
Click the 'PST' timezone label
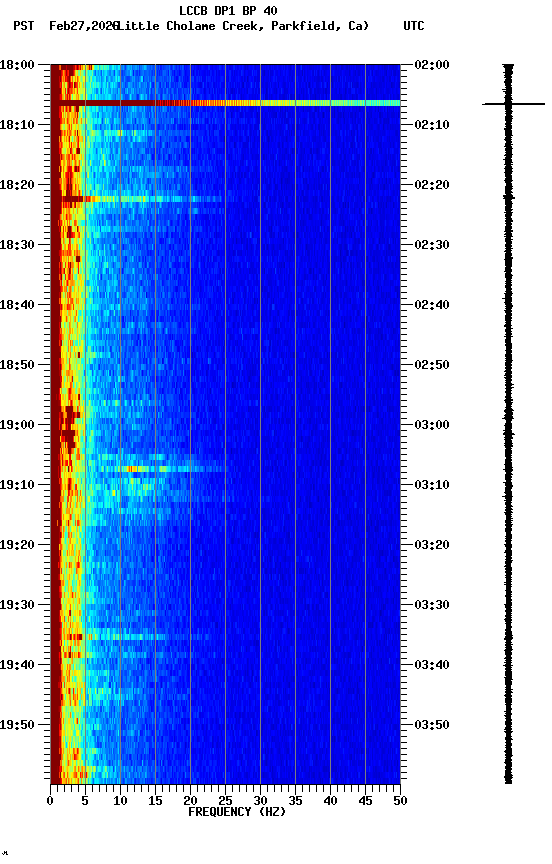coord(24,26)
